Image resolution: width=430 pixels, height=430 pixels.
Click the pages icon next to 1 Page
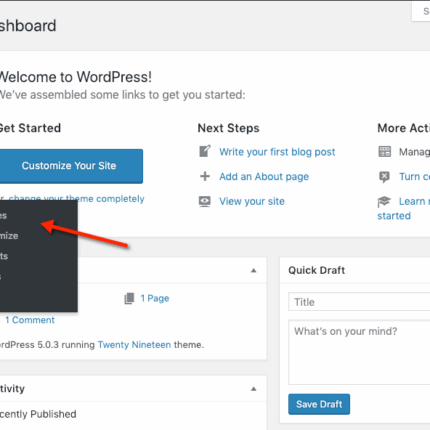[x=129, y=298]
